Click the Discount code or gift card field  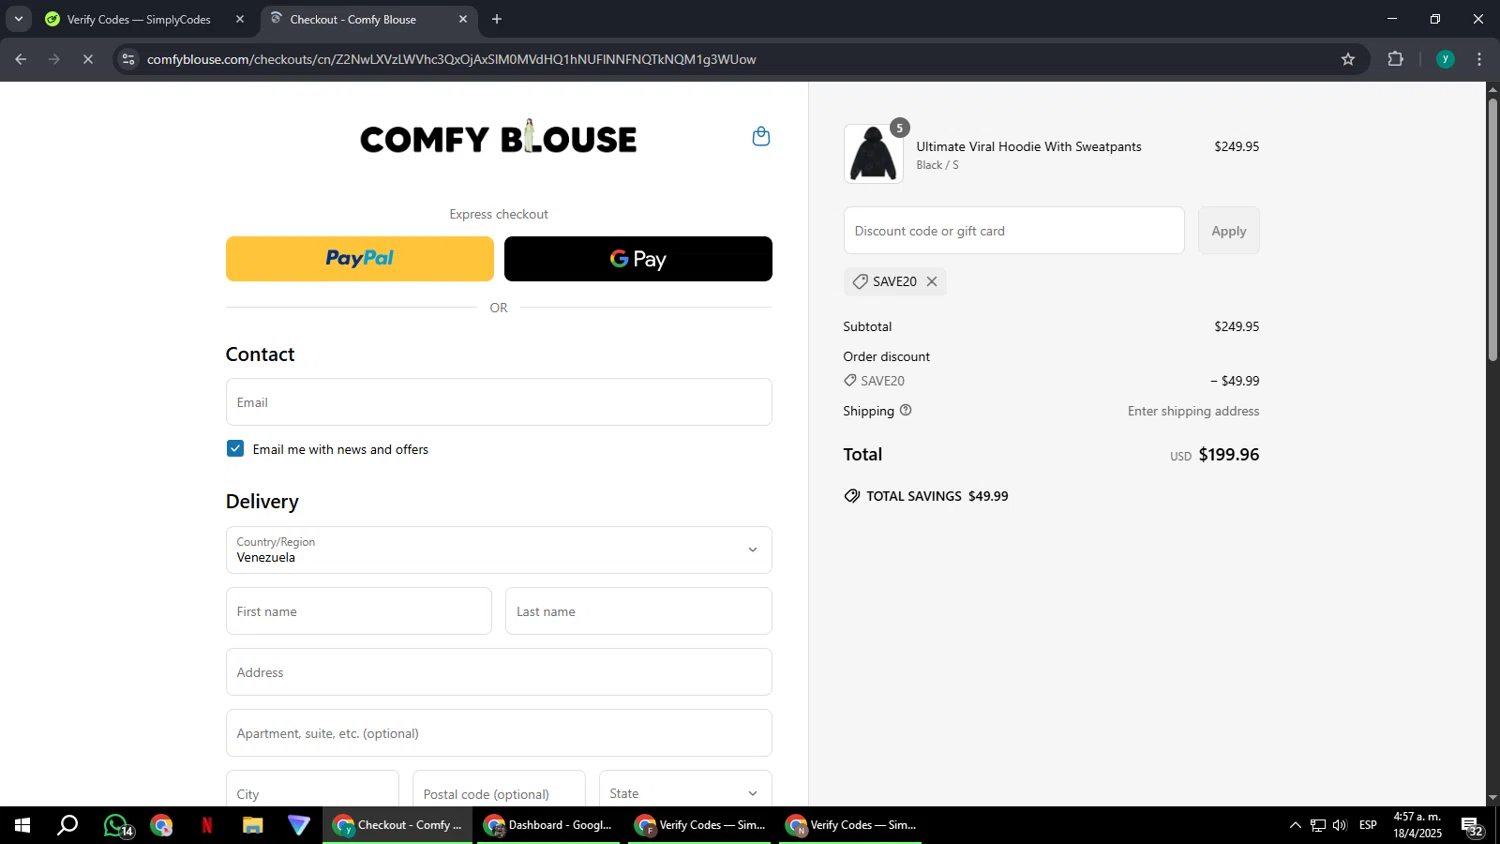[1014, 231]
